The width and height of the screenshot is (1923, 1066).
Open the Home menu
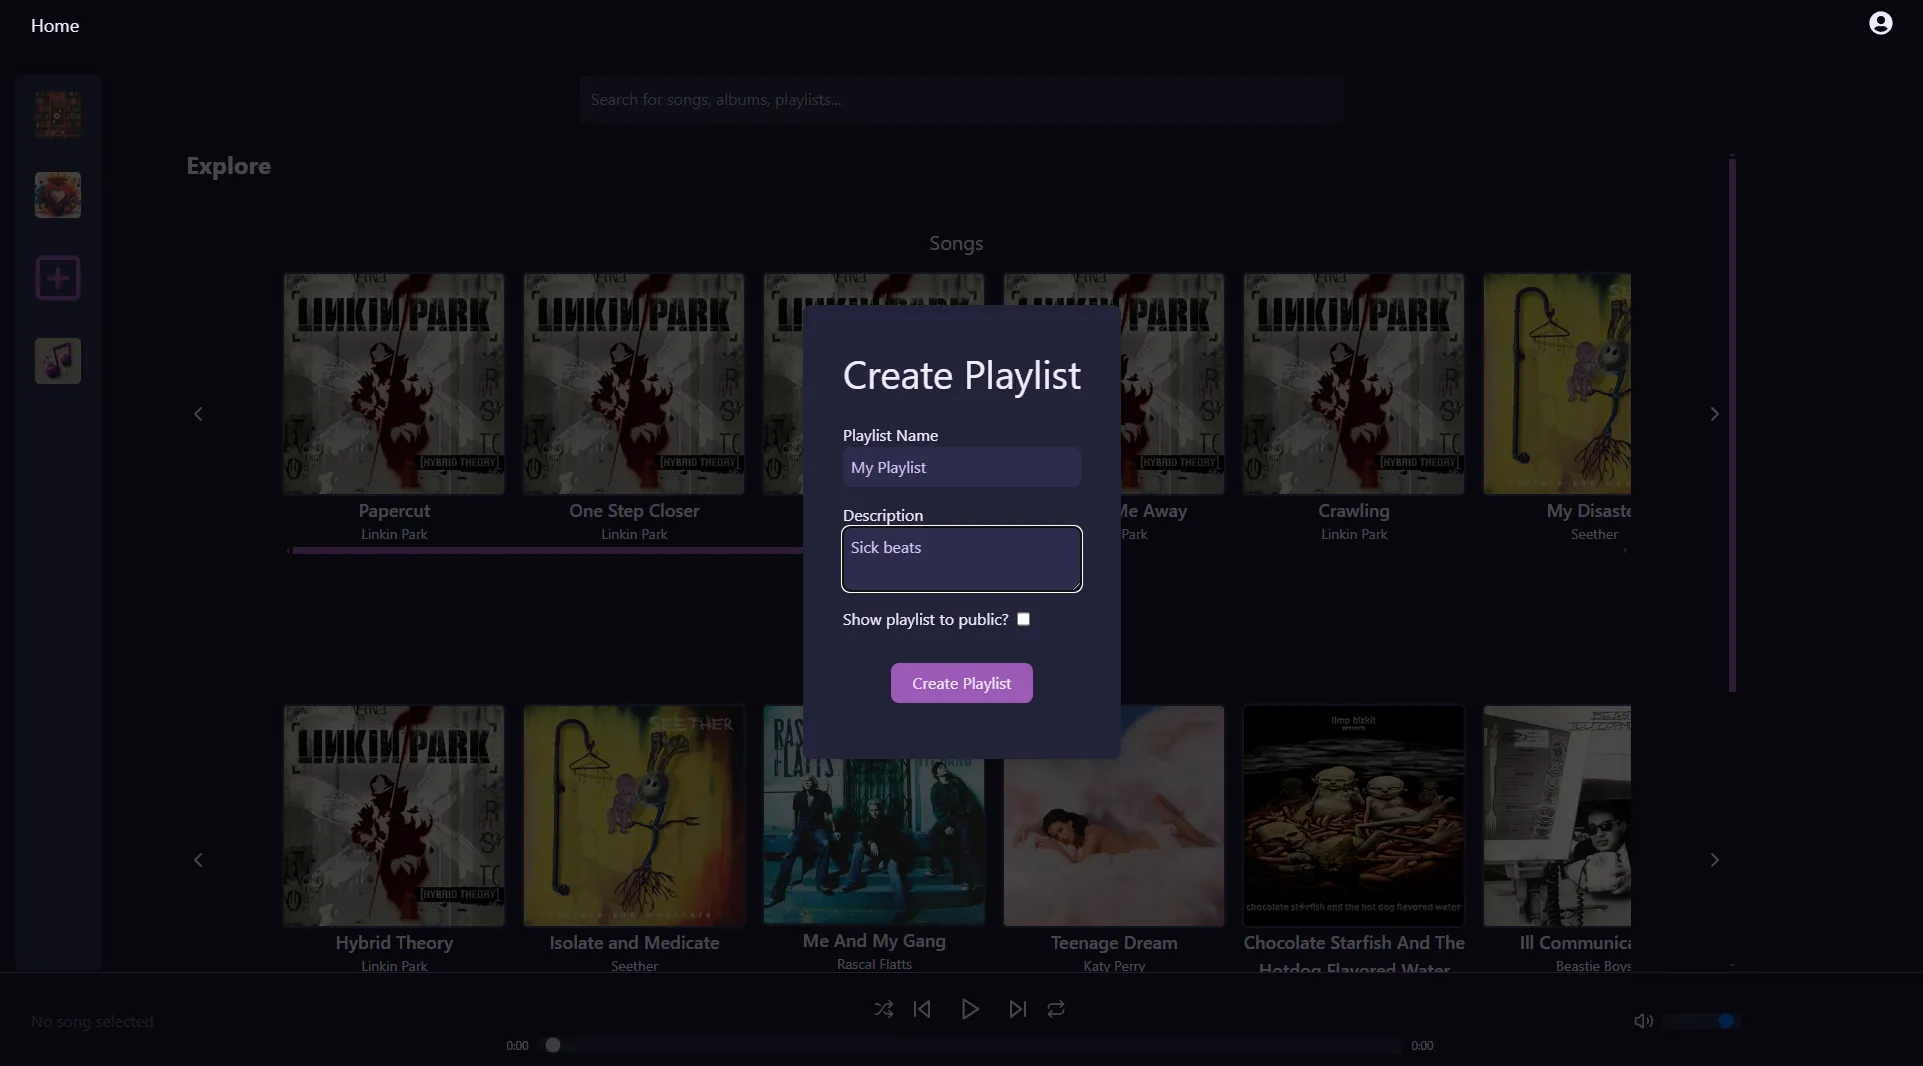[x=54, y=25]
